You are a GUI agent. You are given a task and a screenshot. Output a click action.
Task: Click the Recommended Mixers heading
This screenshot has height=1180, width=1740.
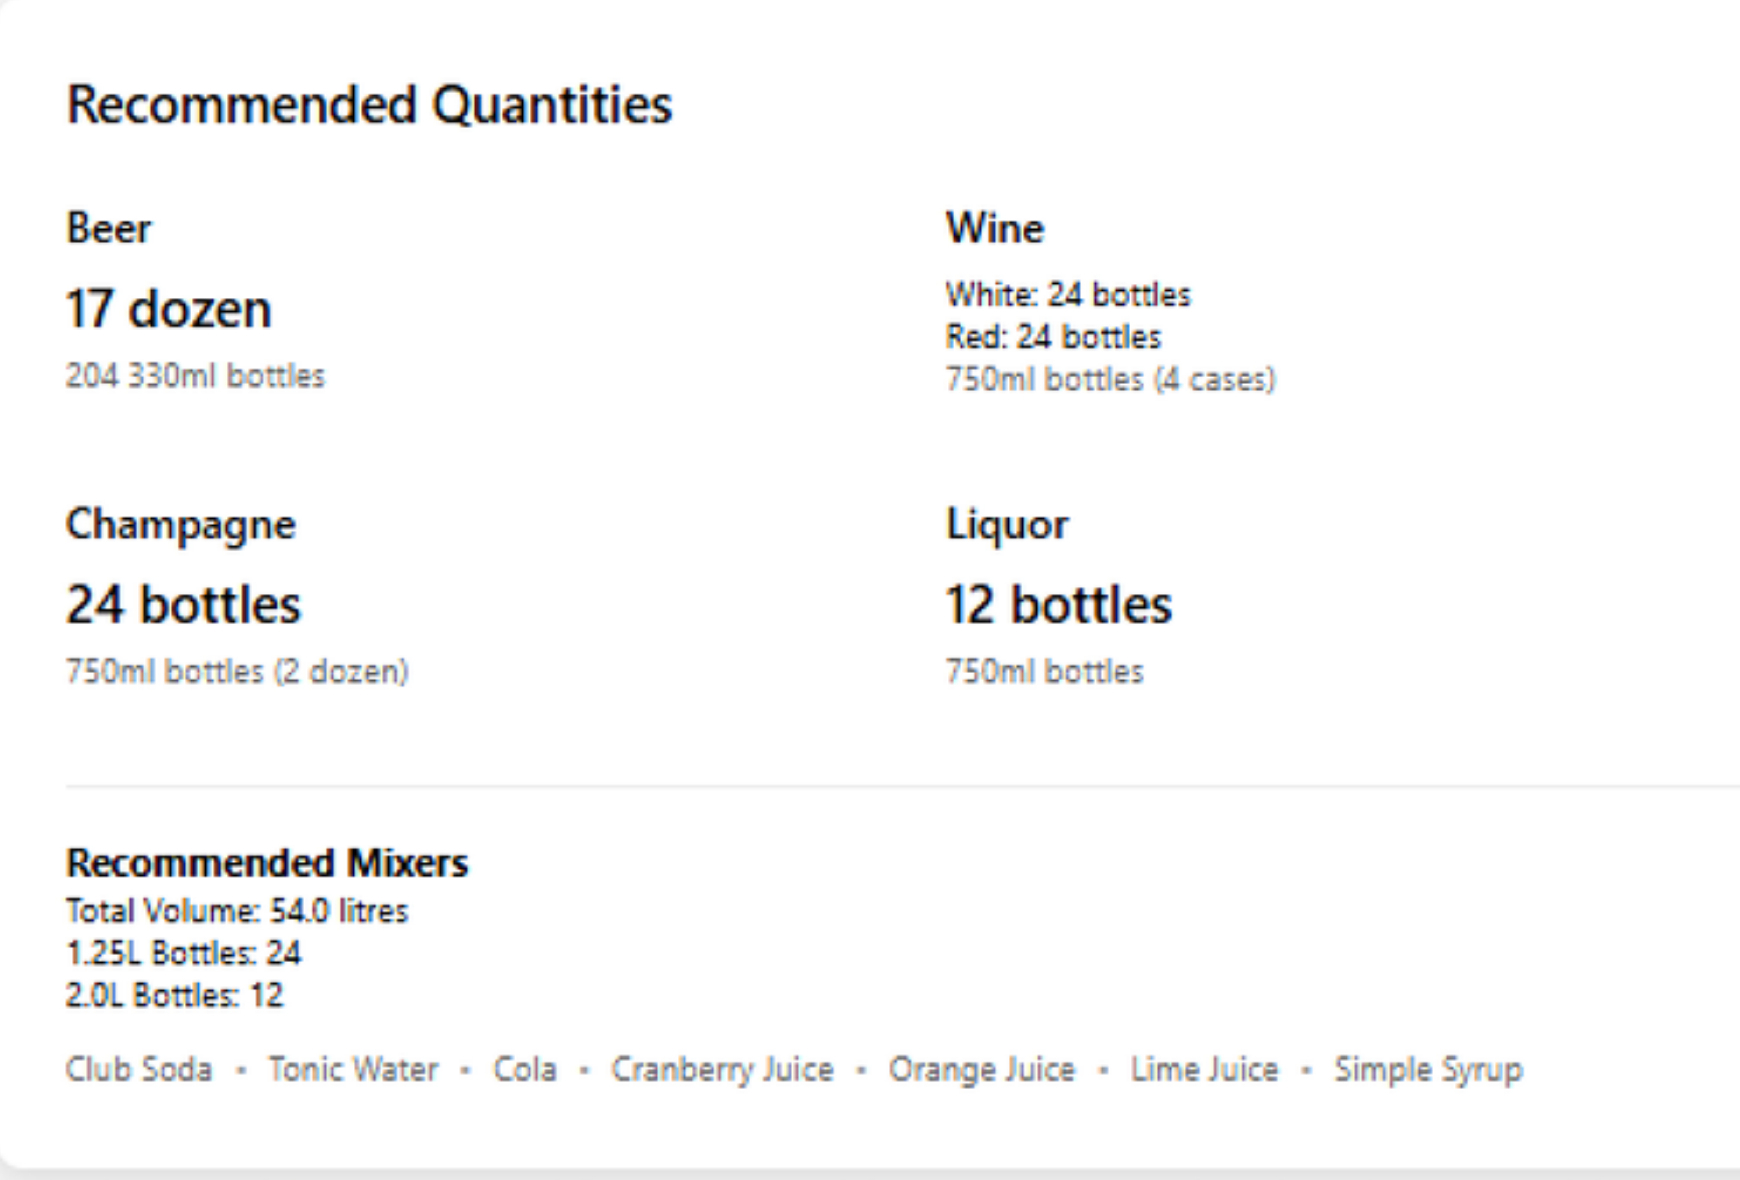pyautogui.click(x=267, y=863)
